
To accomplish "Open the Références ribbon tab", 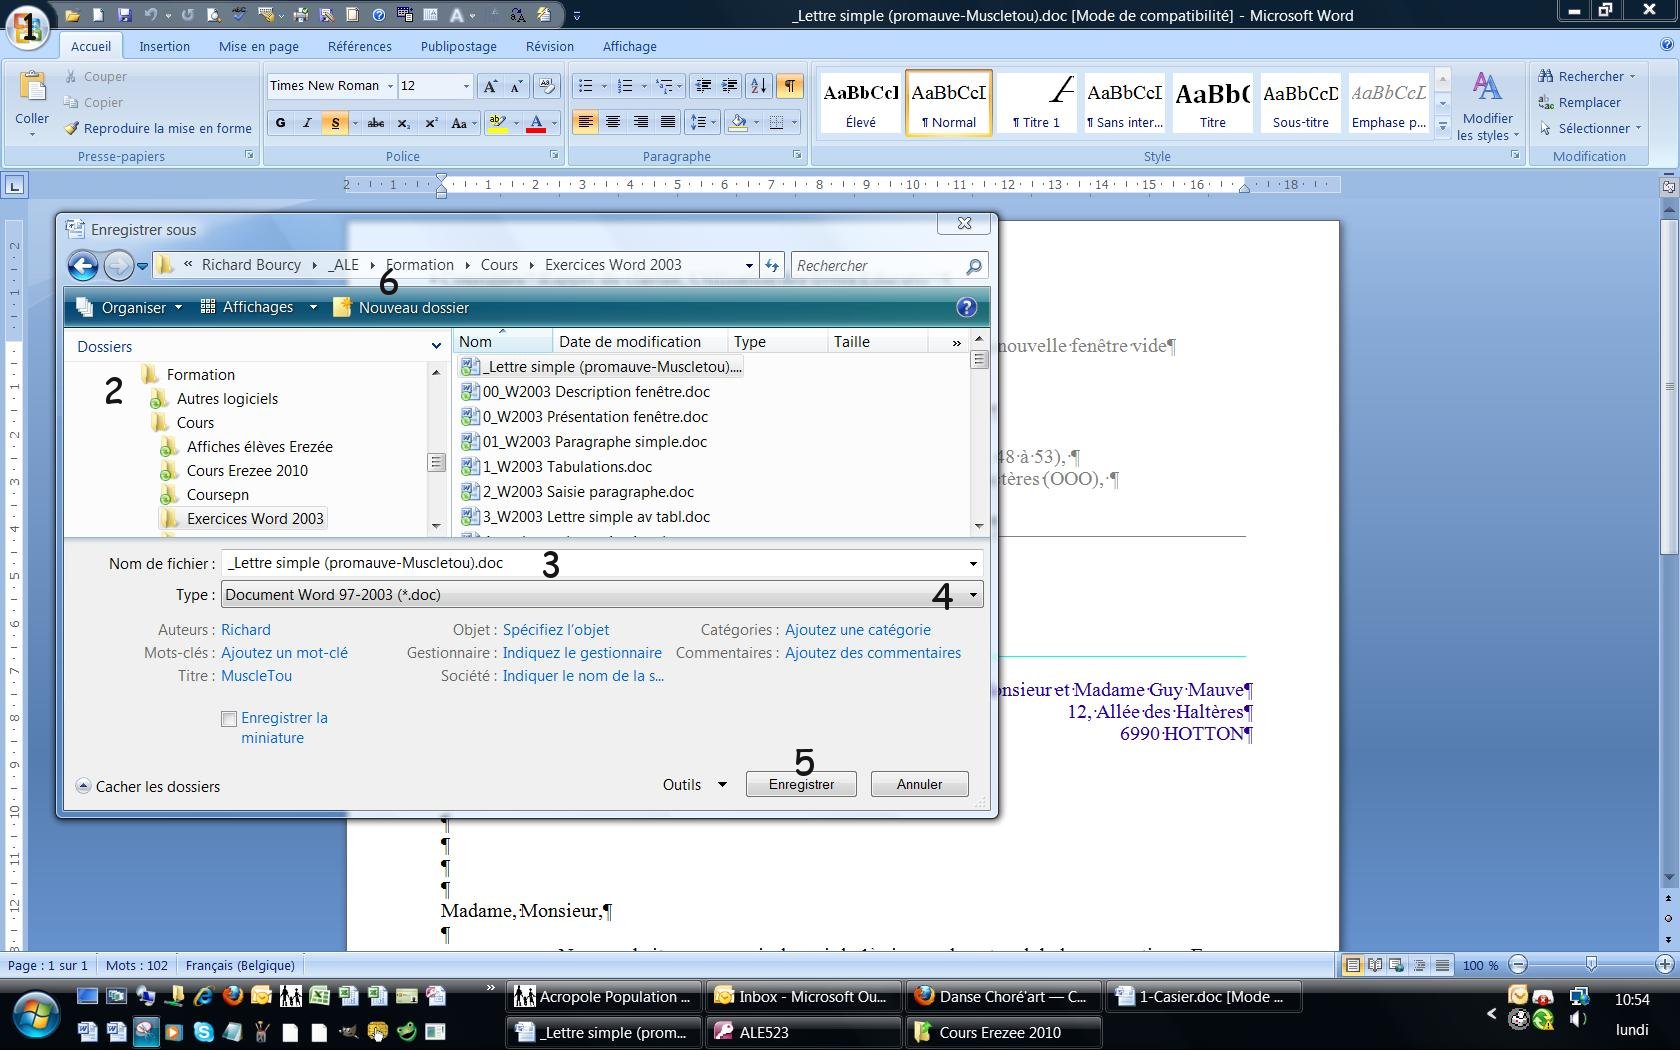I will click(360, 46).
